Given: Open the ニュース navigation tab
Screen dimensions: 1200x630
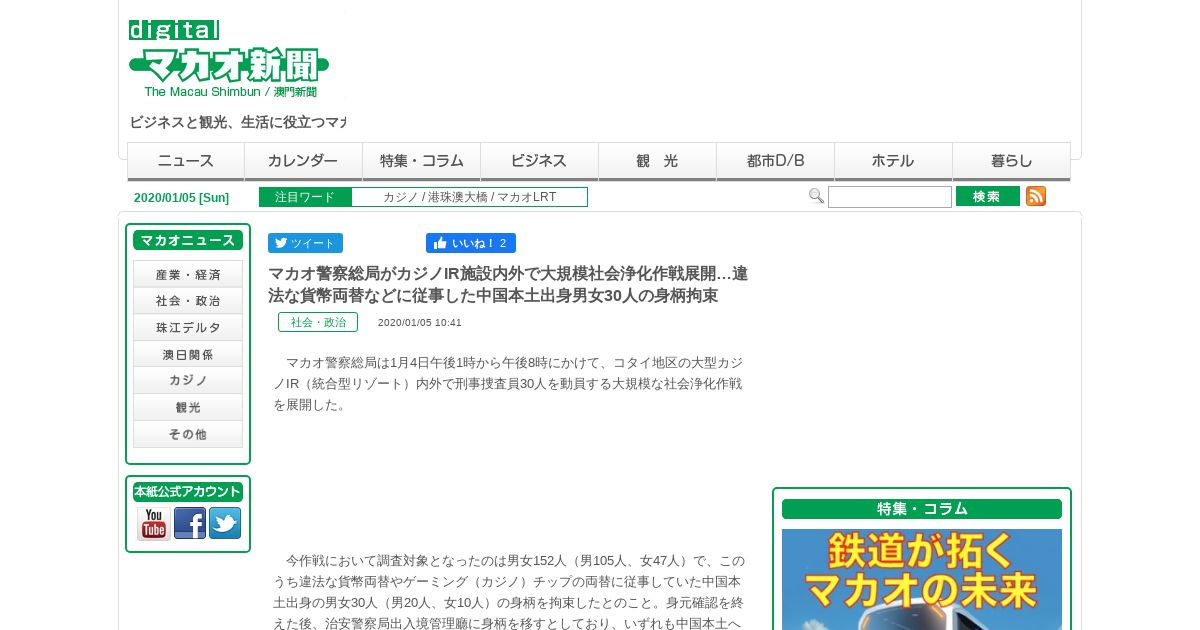Looking at the screenshot, I should coord(186,161).
